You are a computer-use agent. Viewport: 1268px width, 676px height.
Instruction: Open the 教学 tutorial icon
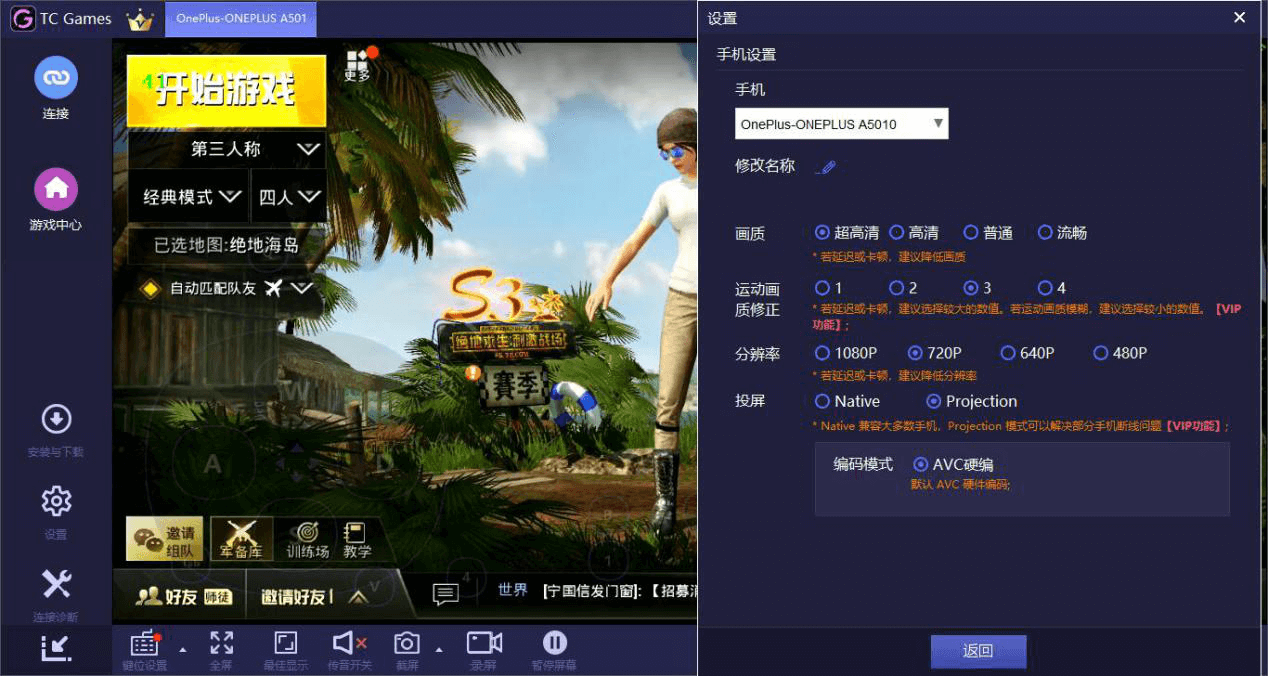[356, 540]
